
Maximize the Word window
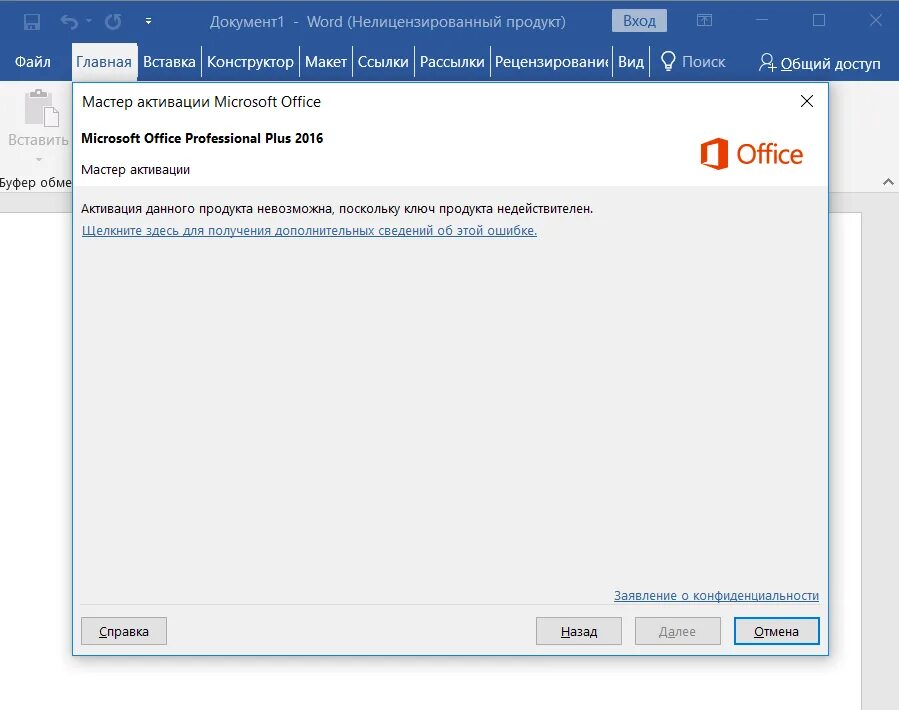pos(819,21)
